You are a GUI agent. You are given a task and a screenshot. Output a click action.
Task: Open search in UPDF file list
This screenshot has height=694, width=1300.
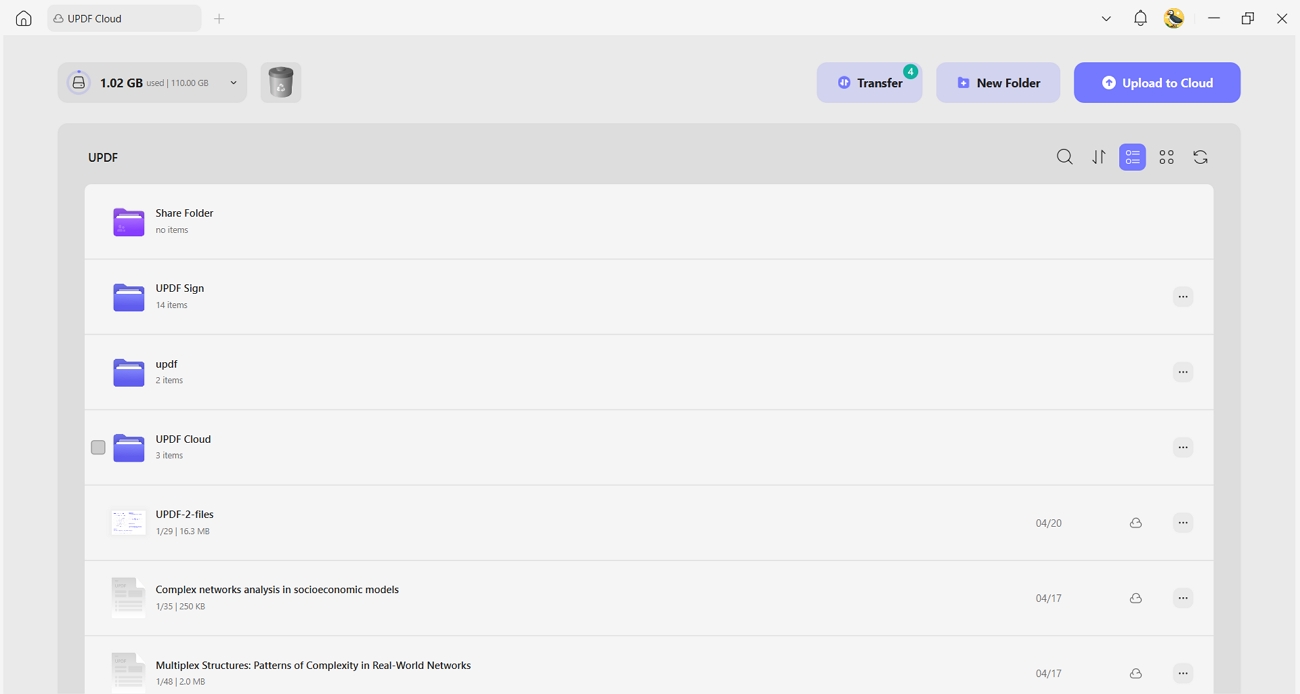pyautogui.click(x=1065, y=157)
